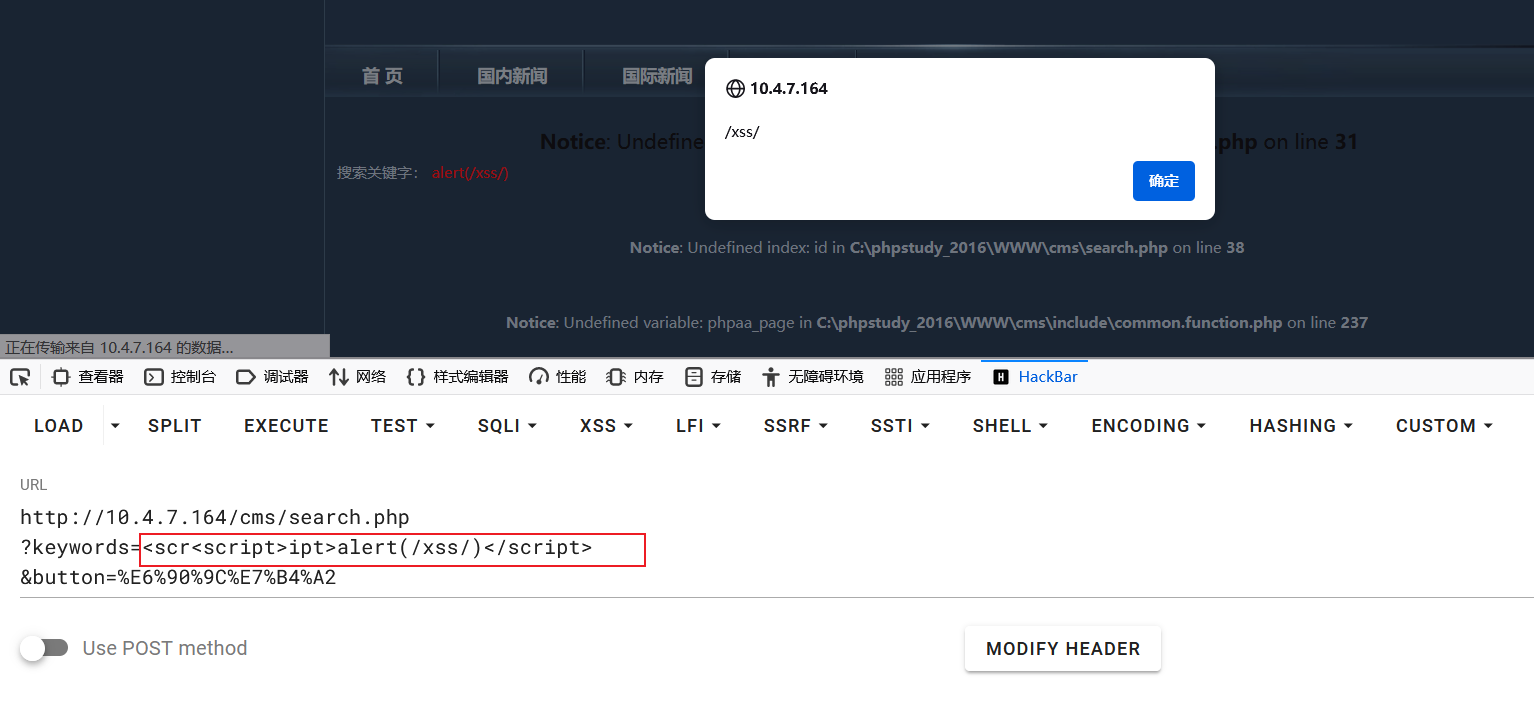Click the globe icon in alert dialog
The height and width of the screenshot is (703, 1534).
735,88
